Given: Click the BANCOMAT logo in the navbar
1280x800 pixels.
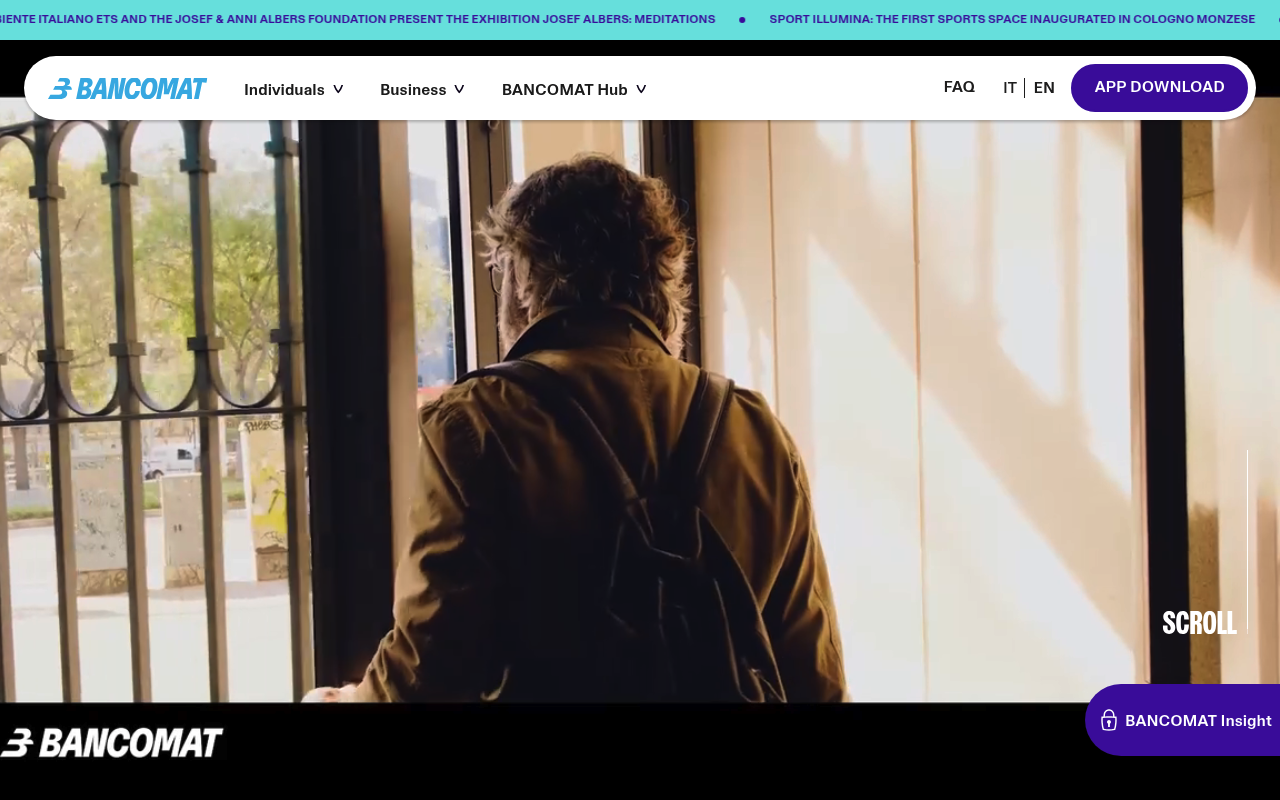Looking at the screenshot, I should (x=128, y=89).
